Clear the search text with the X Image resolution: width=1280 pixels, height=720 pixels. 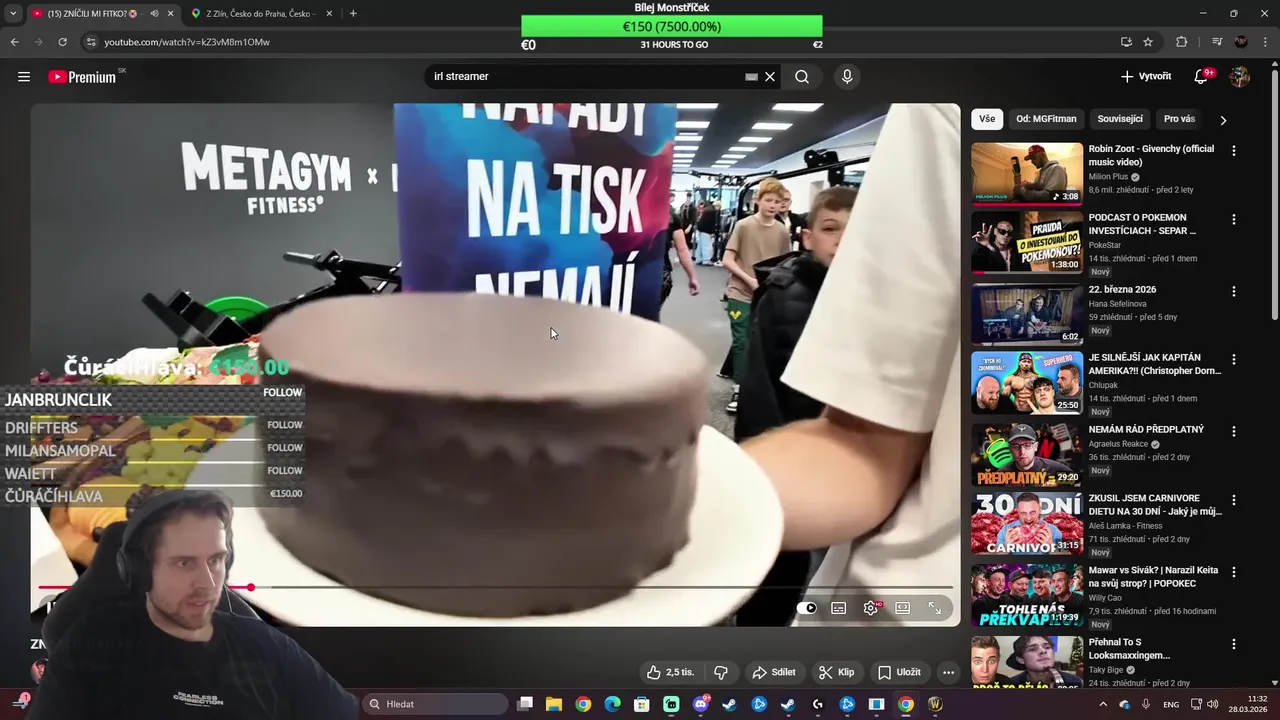coord(770,77)
